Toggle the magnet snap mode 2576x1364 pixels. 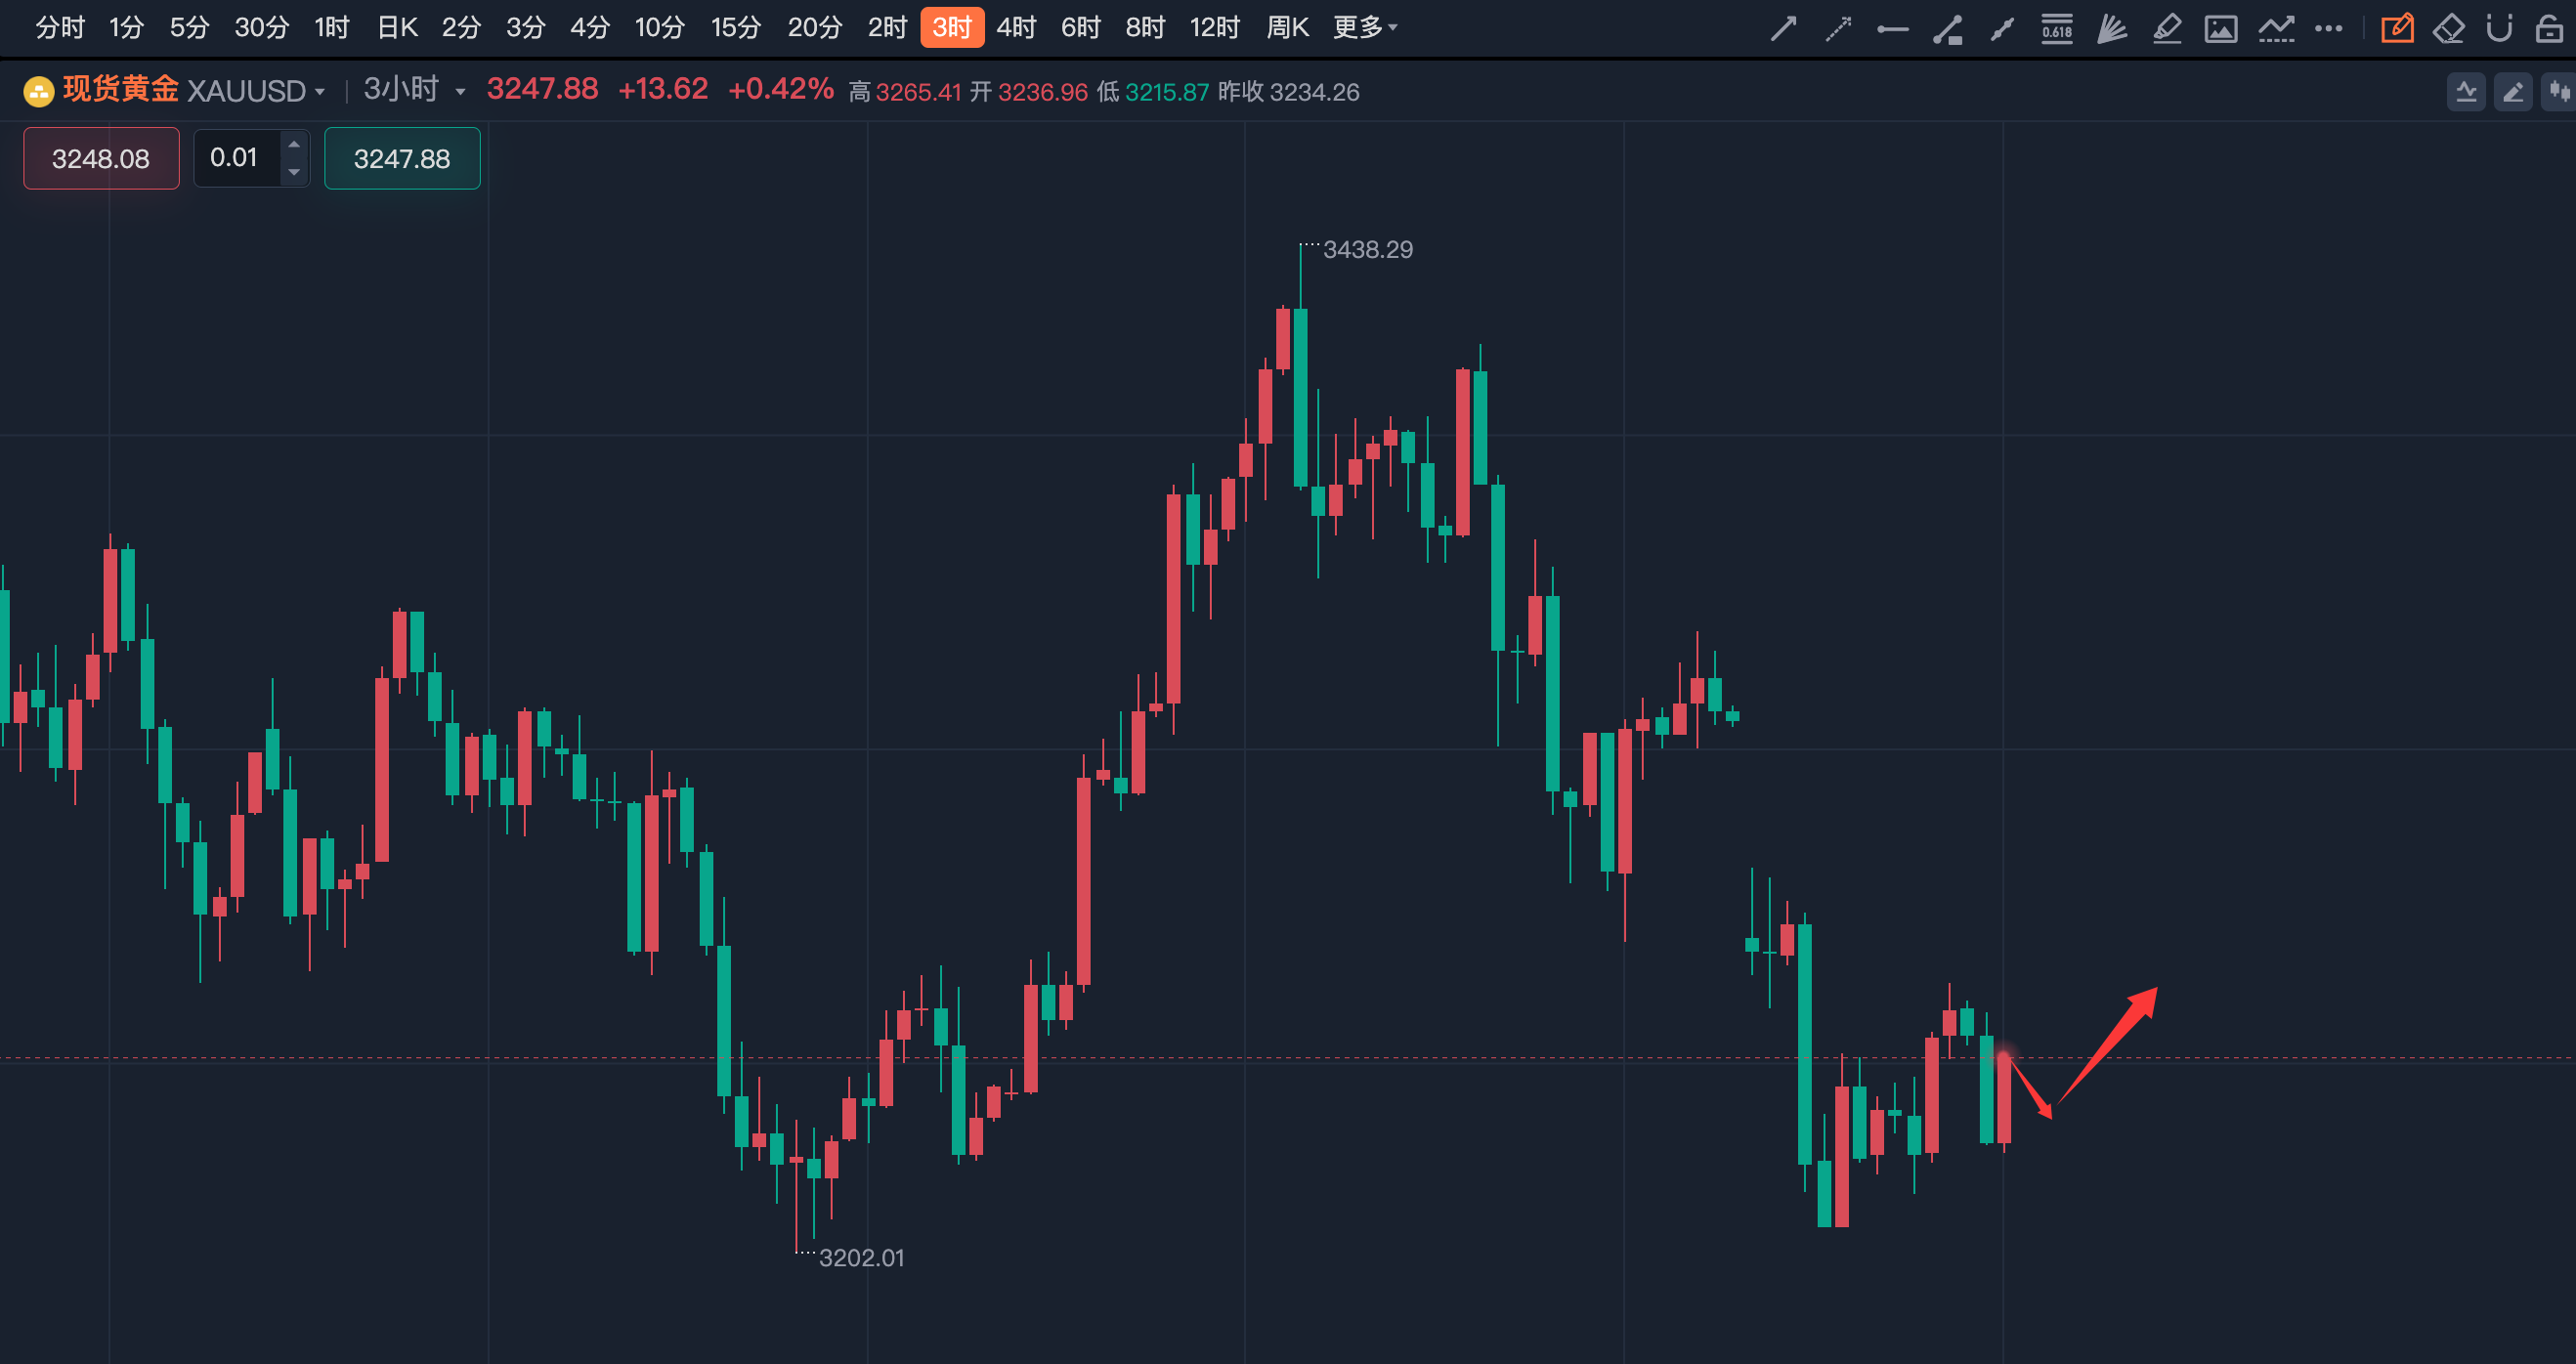pos(2499,29)
